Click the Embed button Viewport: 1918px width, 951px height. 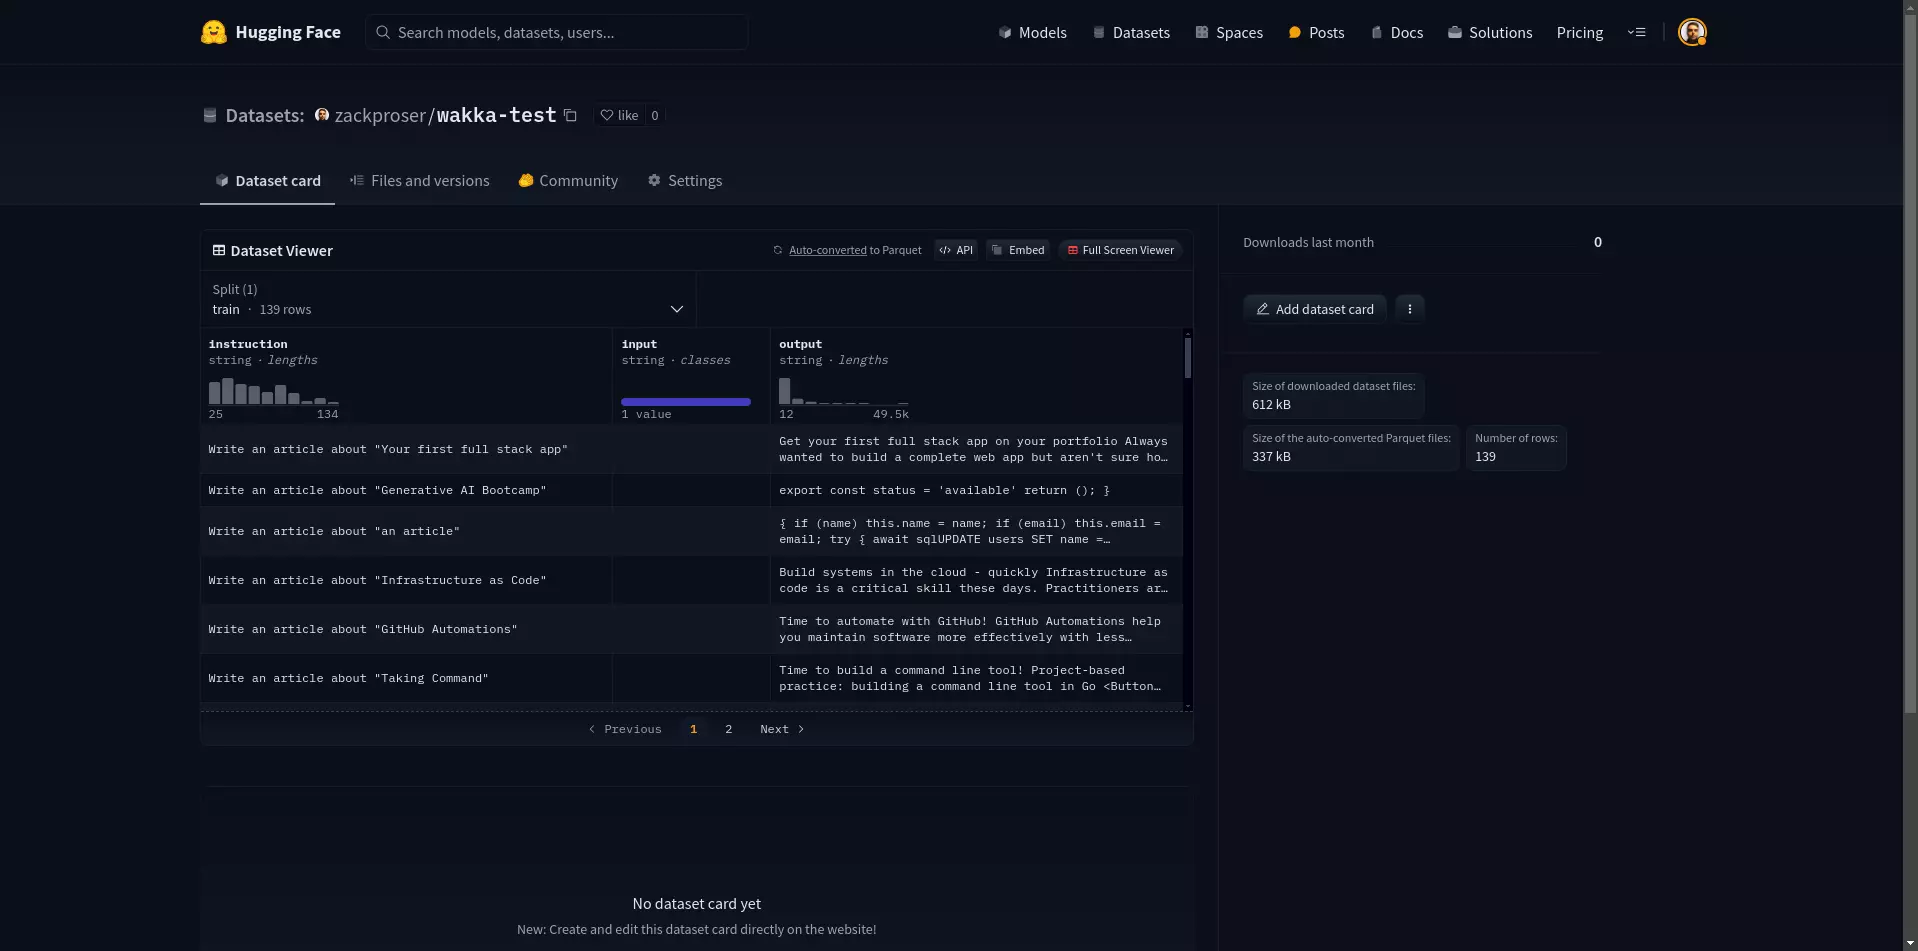[x=1018, y=250]
